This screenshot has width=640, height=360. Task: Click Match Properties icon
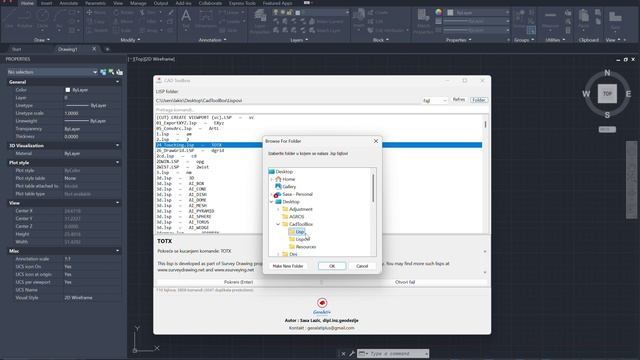tap(423, 21)
